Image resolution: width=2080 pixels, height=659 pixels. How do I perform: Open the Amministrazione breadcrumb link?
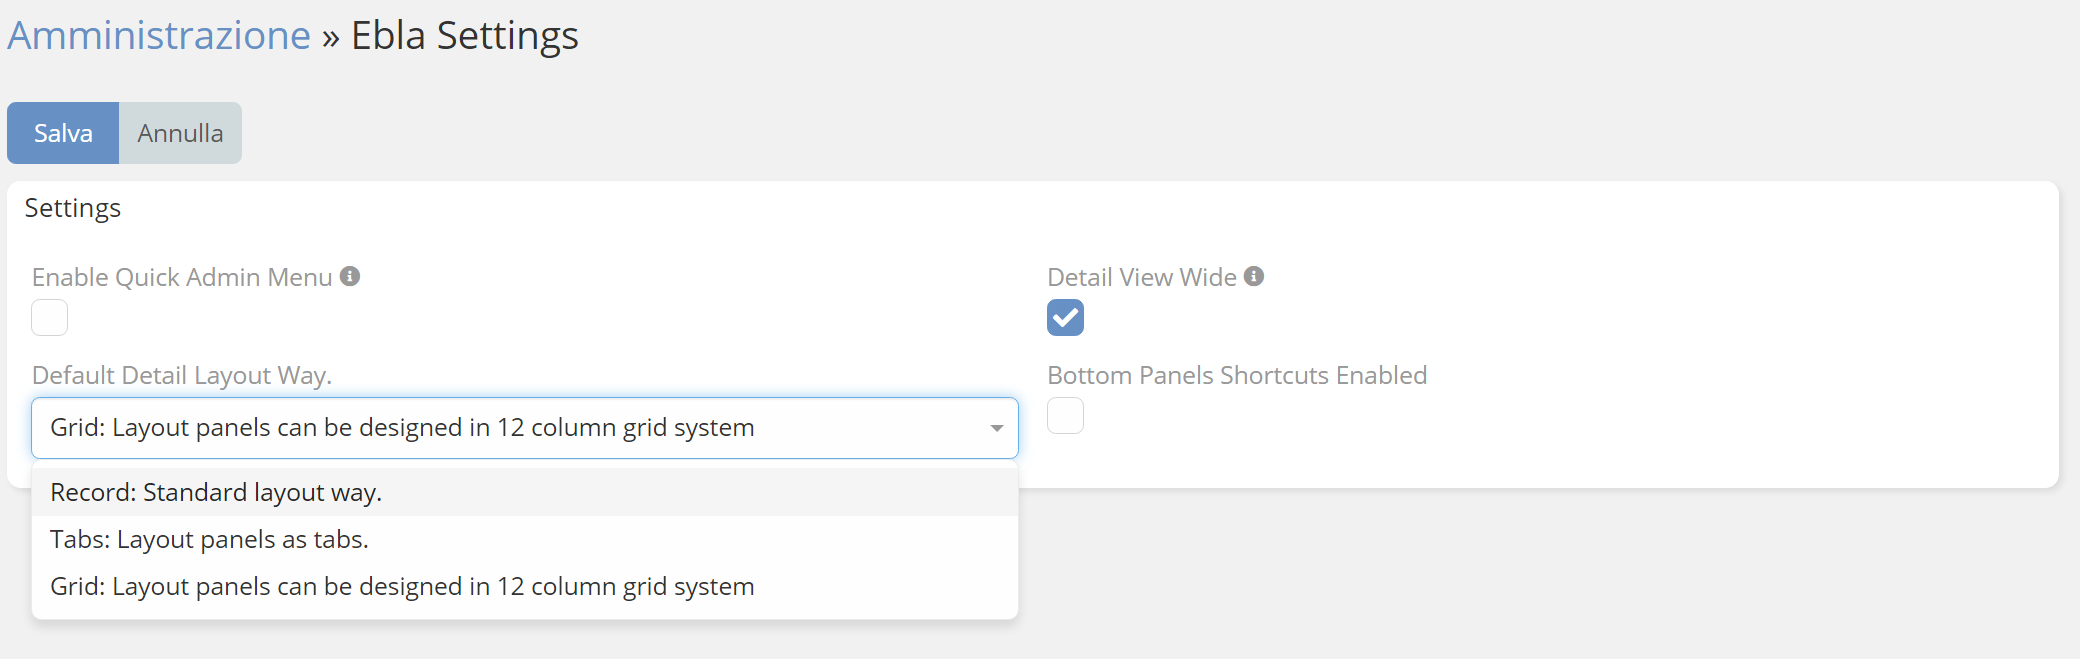(159, 36)
